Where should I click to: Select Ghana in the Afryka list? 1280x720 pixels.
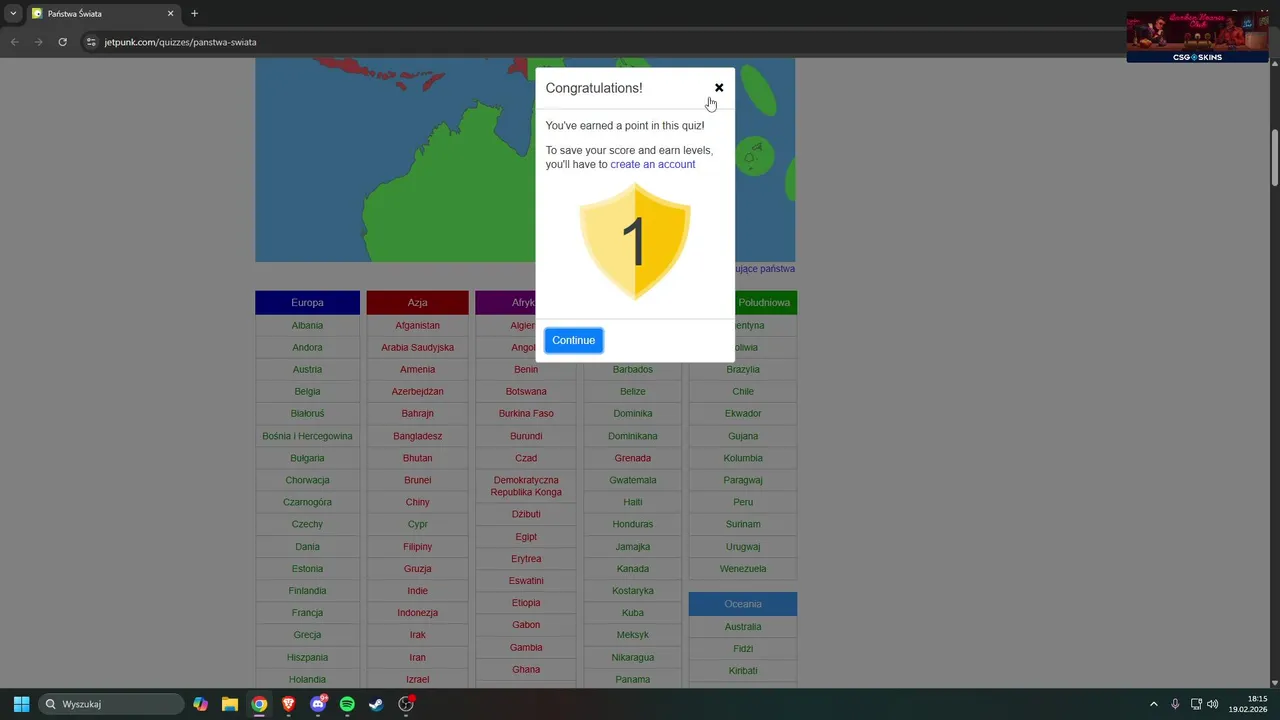[x=526, y=669]
